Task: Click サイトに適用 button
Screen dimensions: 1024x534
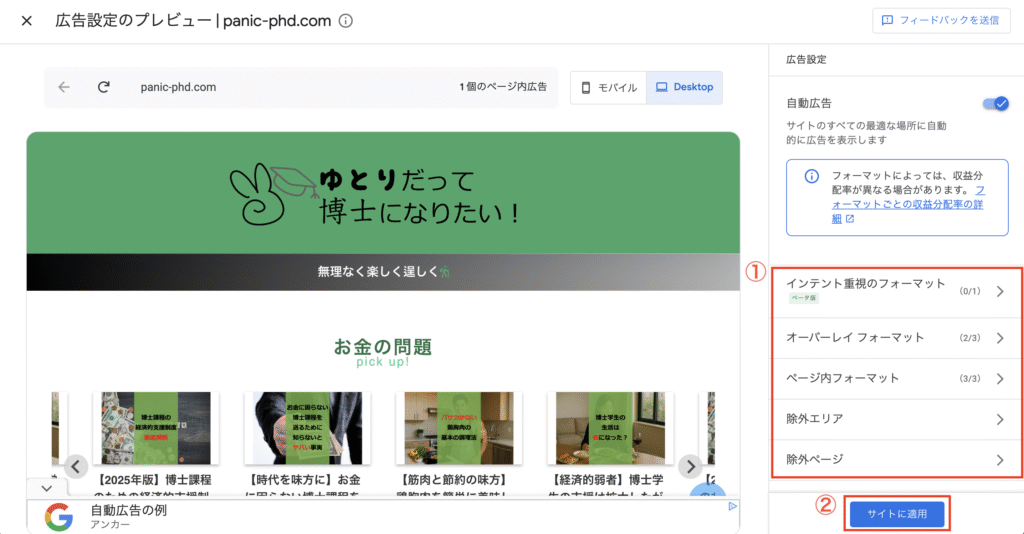Action: click(897, 514)
